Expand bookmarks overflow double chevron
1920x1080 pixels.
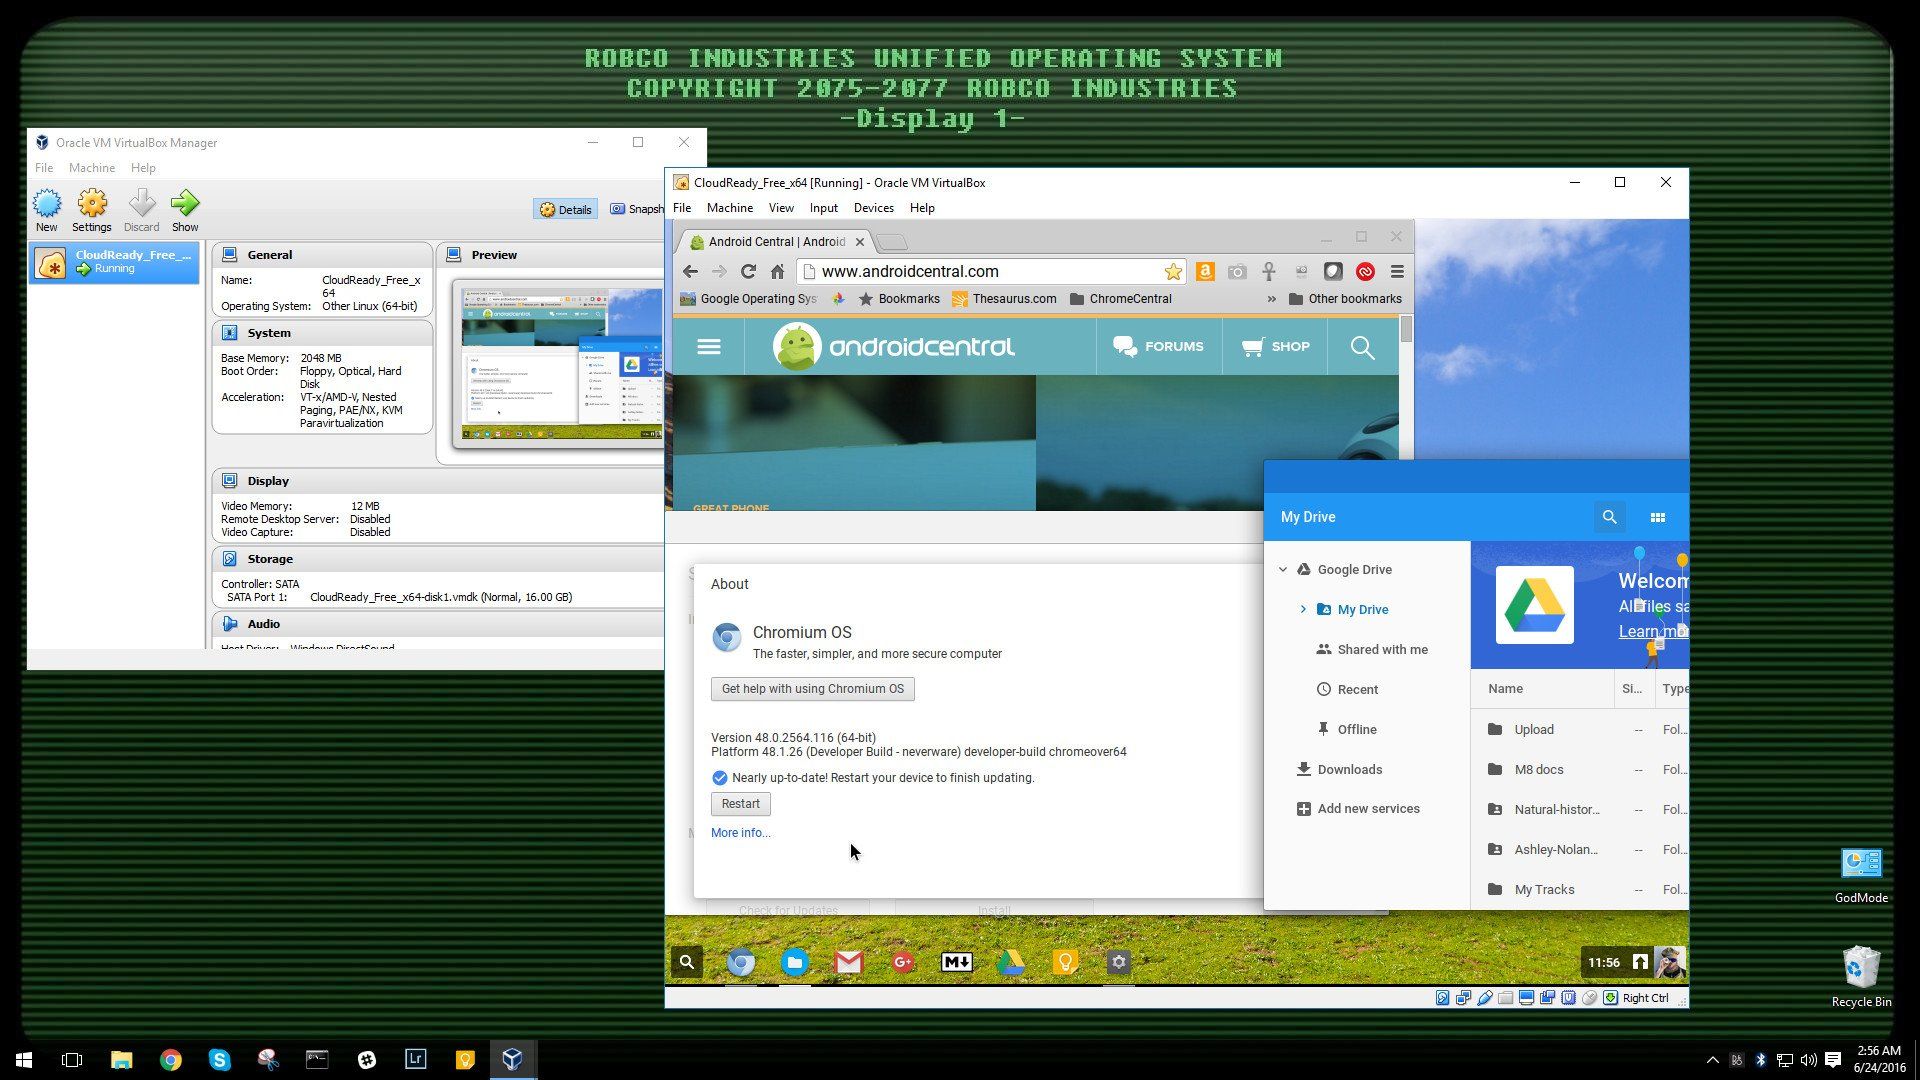(x=1271, y=299)
